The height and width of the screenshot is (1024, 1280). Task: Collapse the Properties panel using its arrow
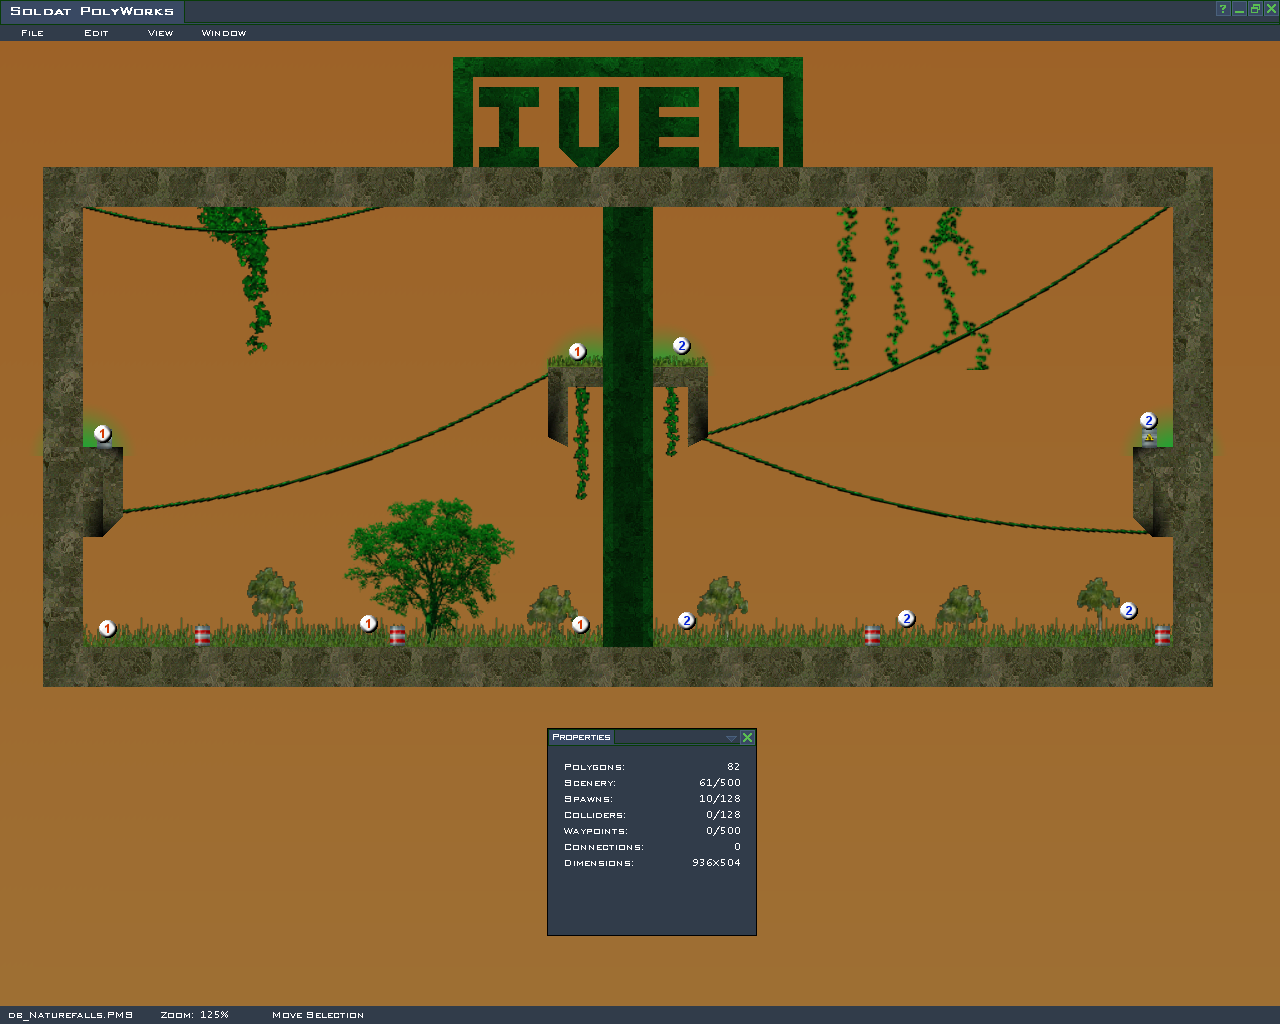pyautogui.click(x=731, y=738)
